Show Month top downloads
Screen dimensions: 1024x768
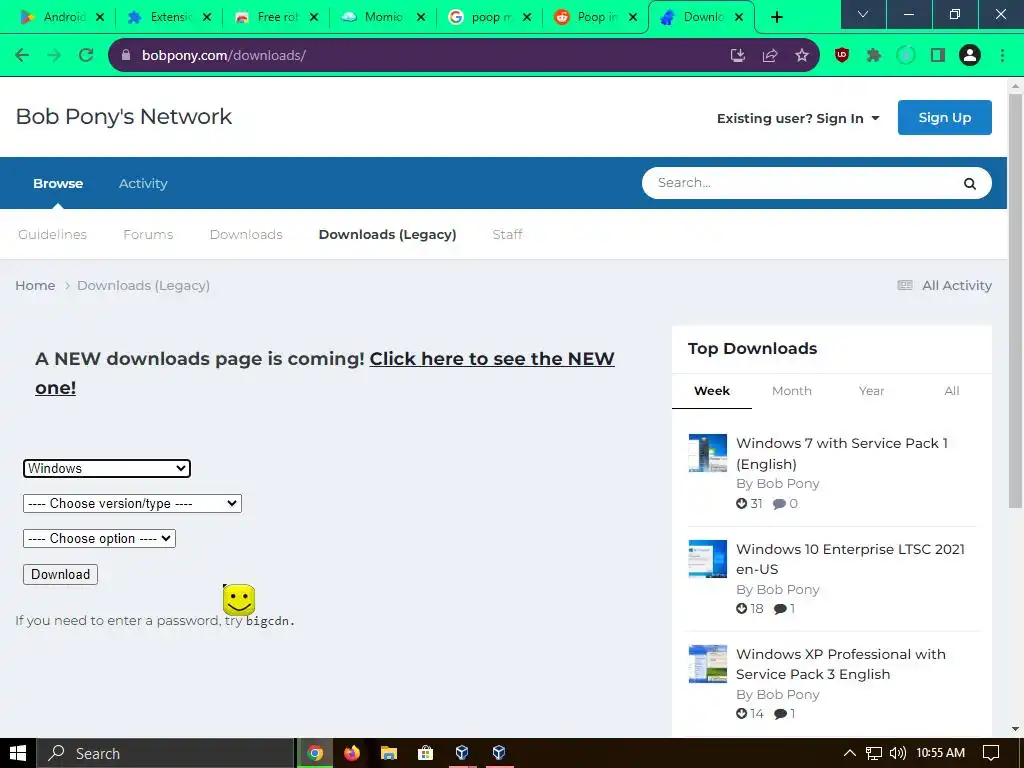pos(792,391)
